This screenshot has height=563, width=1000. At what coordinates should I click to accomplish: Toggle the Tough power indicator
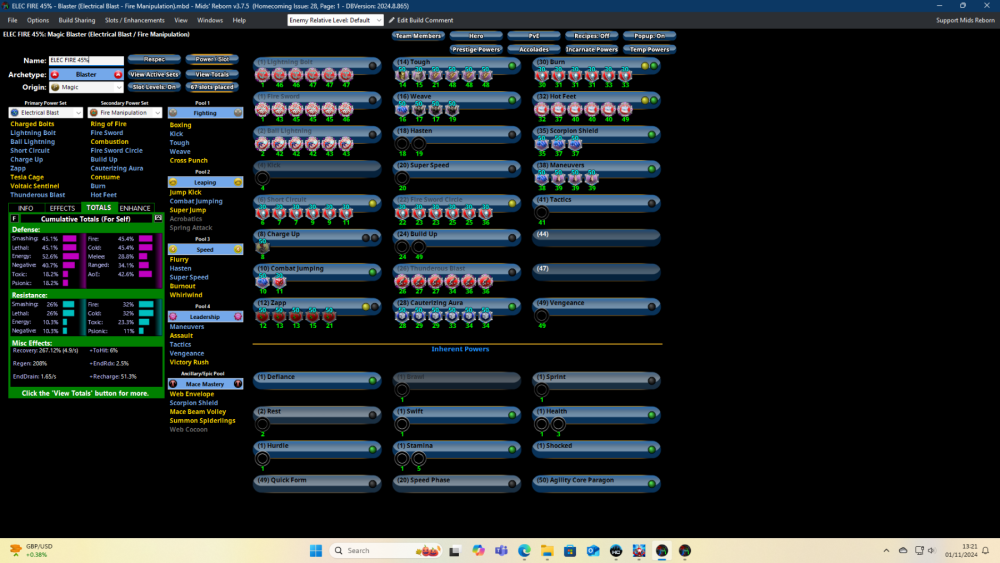(x=512, y=66)
